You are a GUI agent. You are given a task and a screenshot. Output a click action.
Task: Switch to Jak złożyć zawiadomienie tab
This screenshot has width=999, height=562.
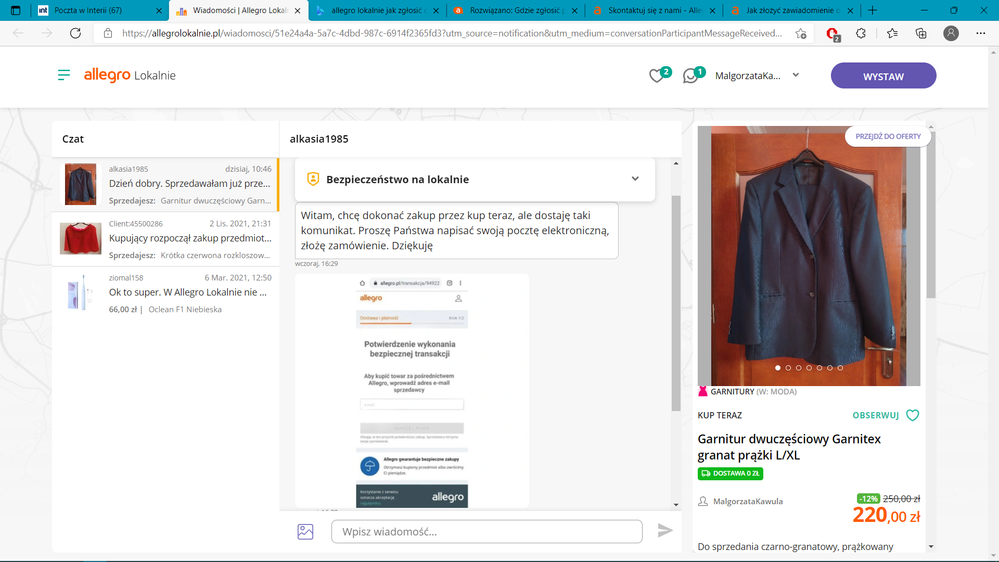(791, 11)
